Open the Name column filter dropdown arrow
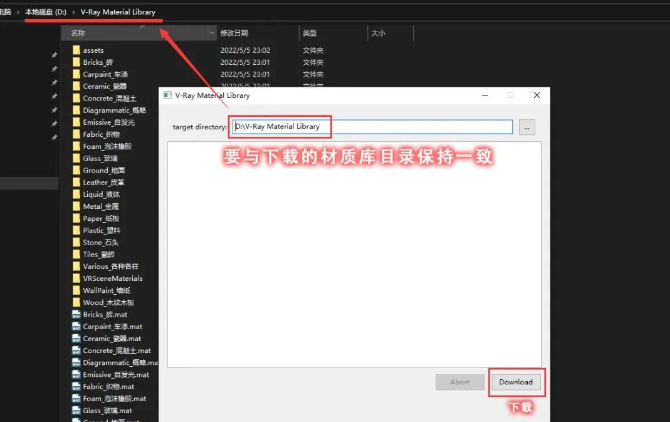 (x=211, y=33)
